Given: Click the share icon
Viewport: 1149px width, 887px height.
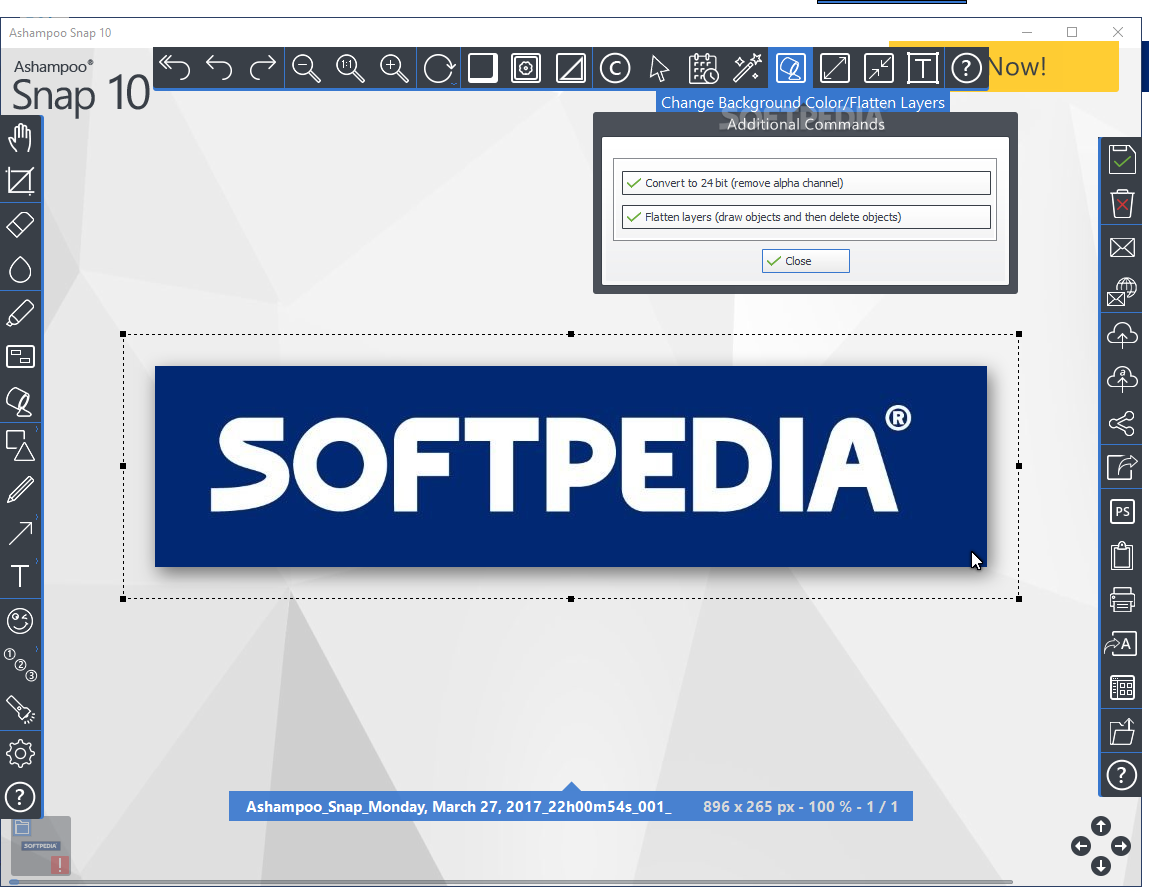Looking at the screenshot, I should click(x=1122, y=423).
